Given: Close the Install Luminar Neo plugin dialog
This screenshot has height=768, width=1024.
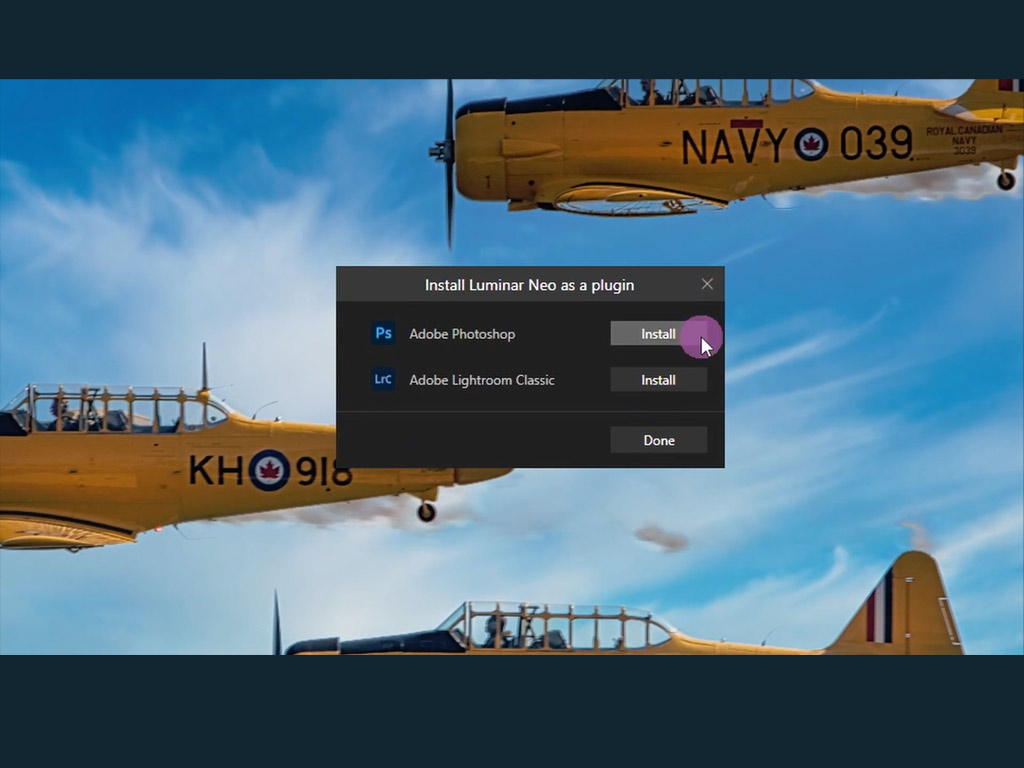Looking at the screenshot, I should [707, 284].
